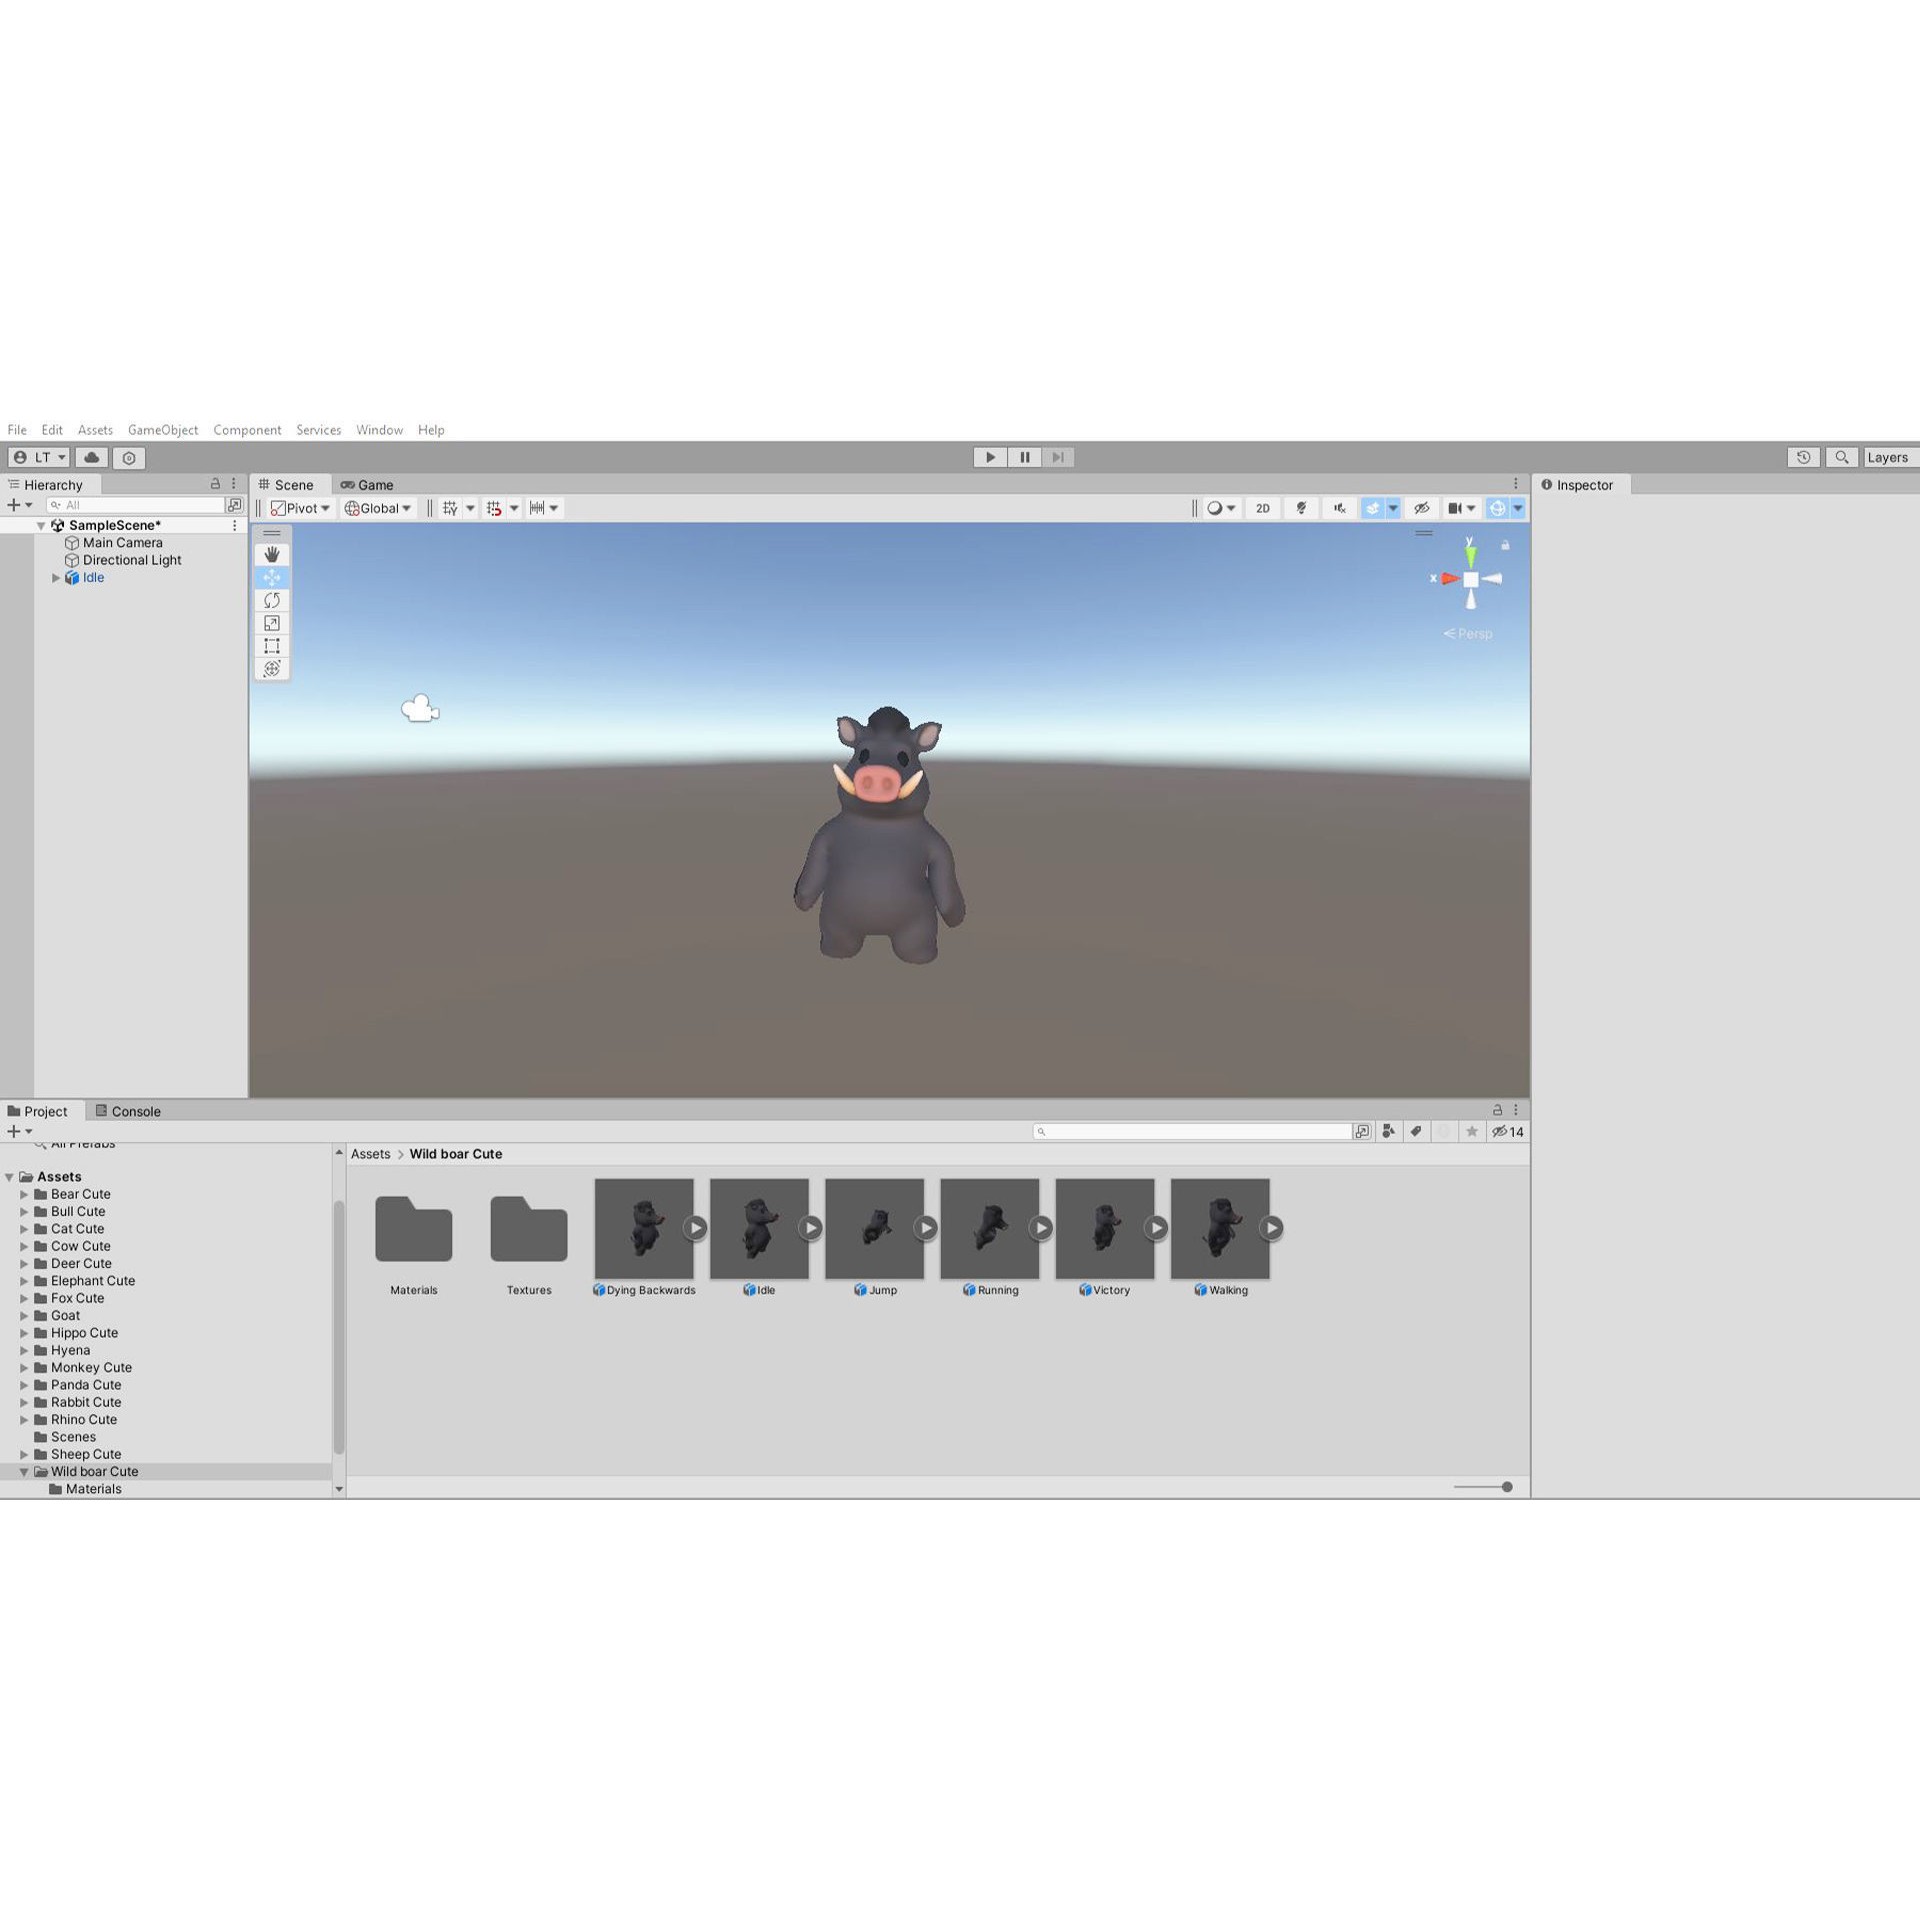Open the GameObject menu

tap(163, 430)
